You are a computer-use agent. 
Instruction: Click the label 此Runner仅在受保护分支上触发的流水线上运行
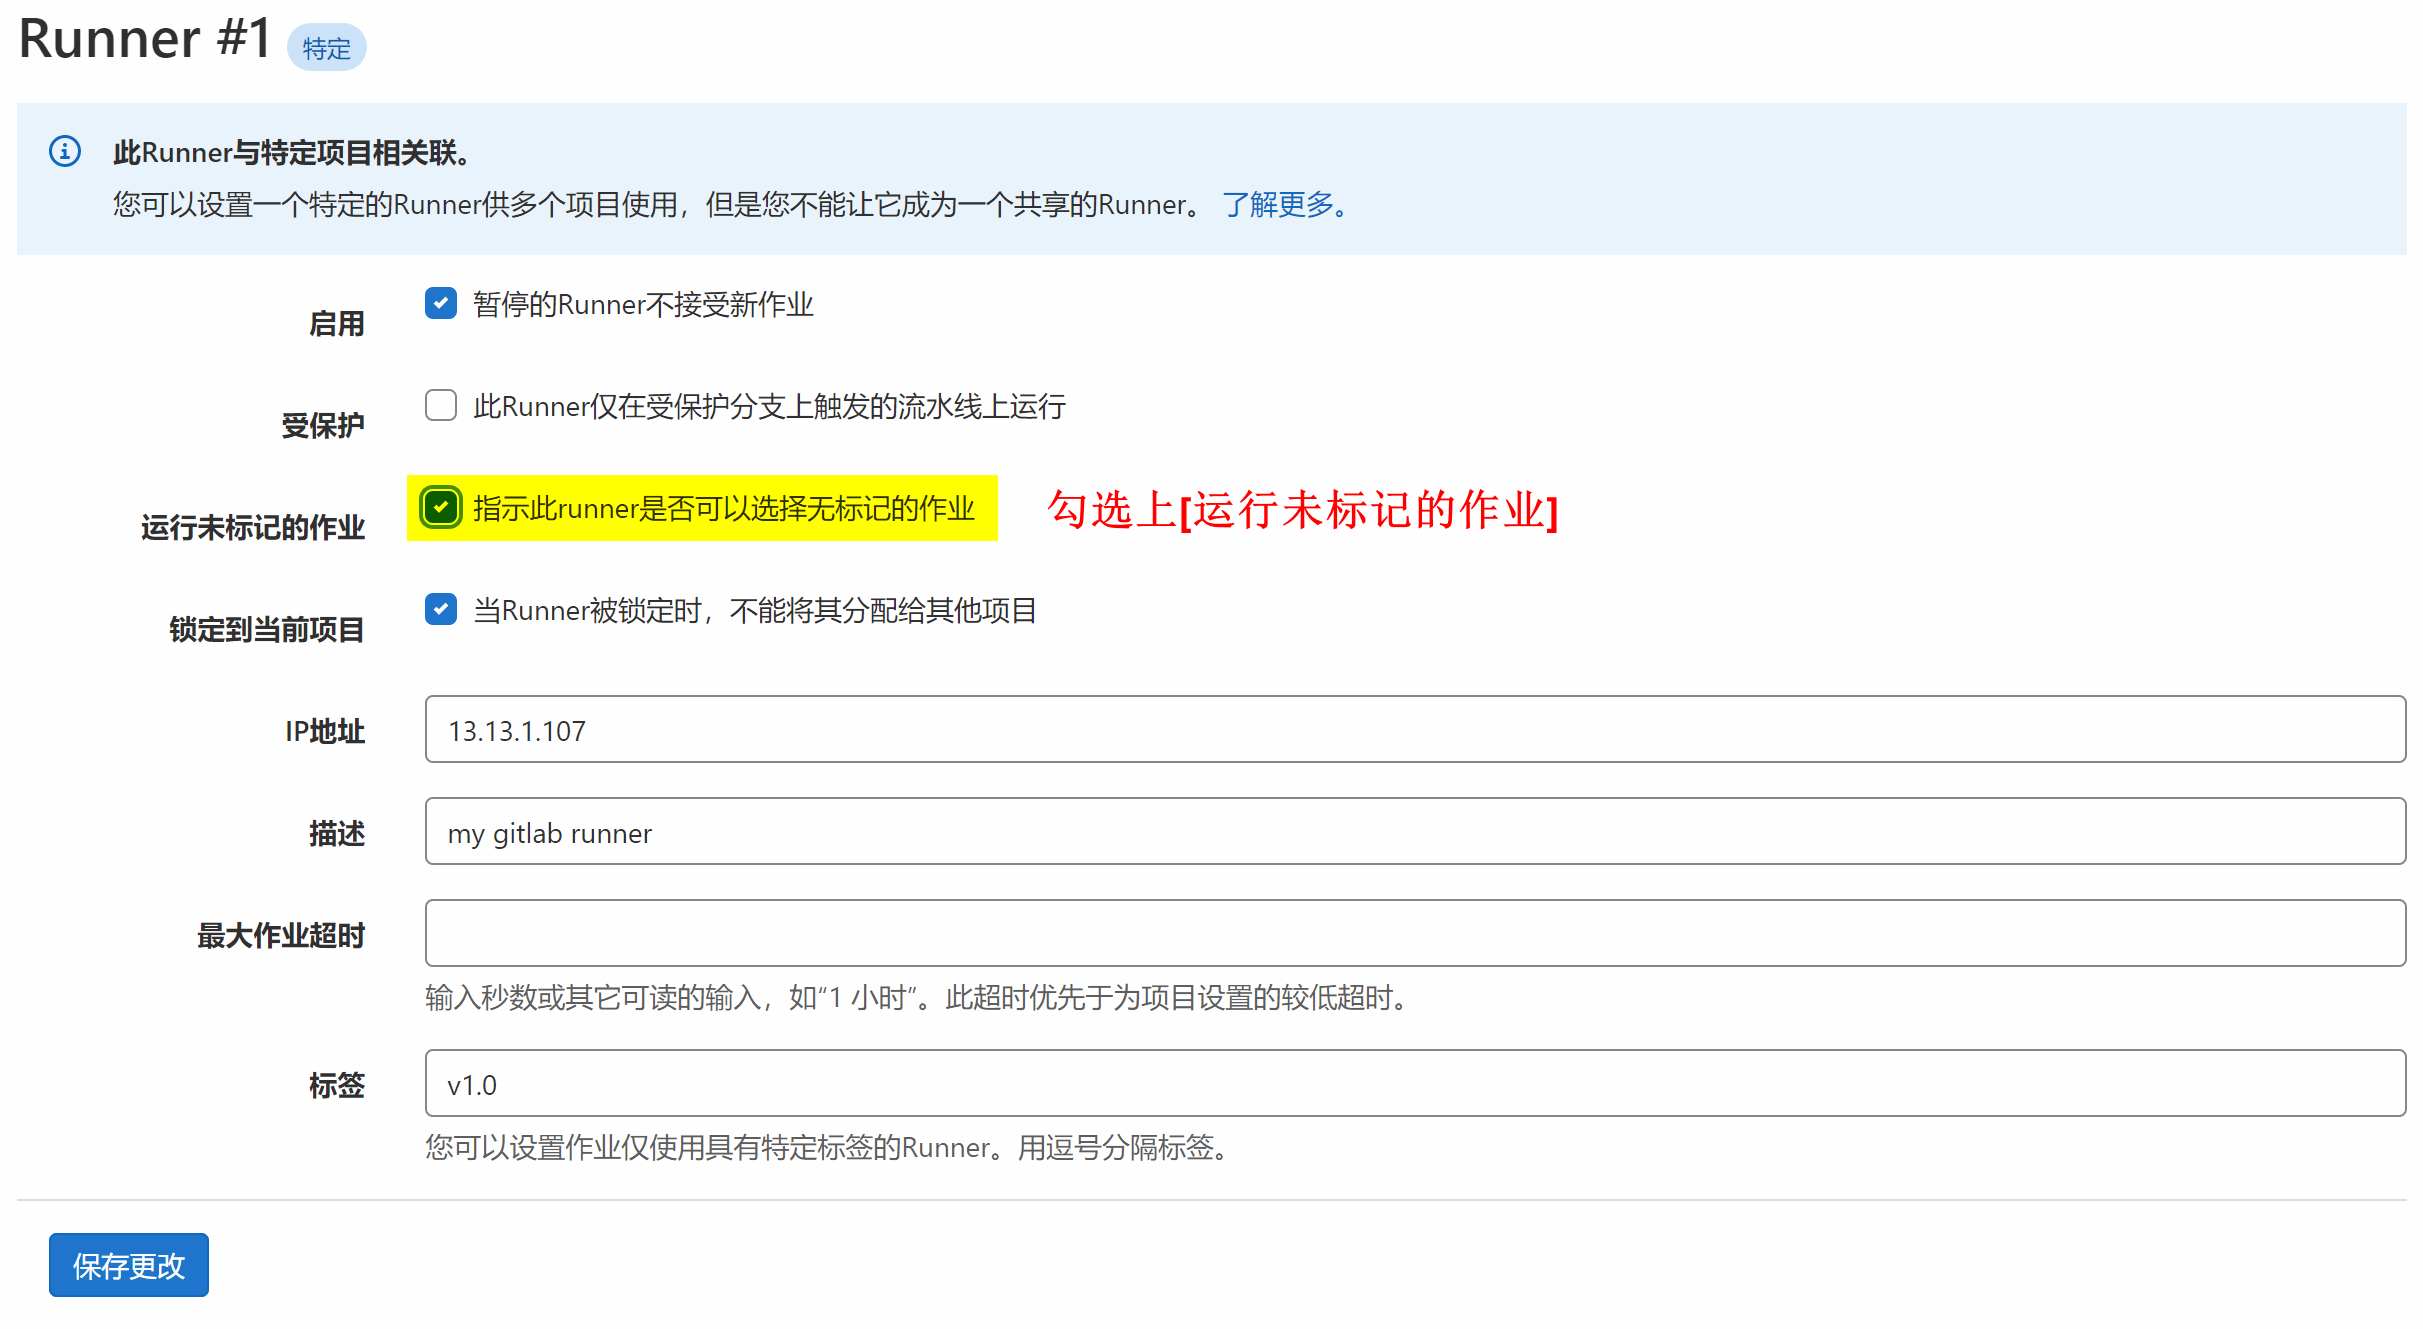(768, 406)
